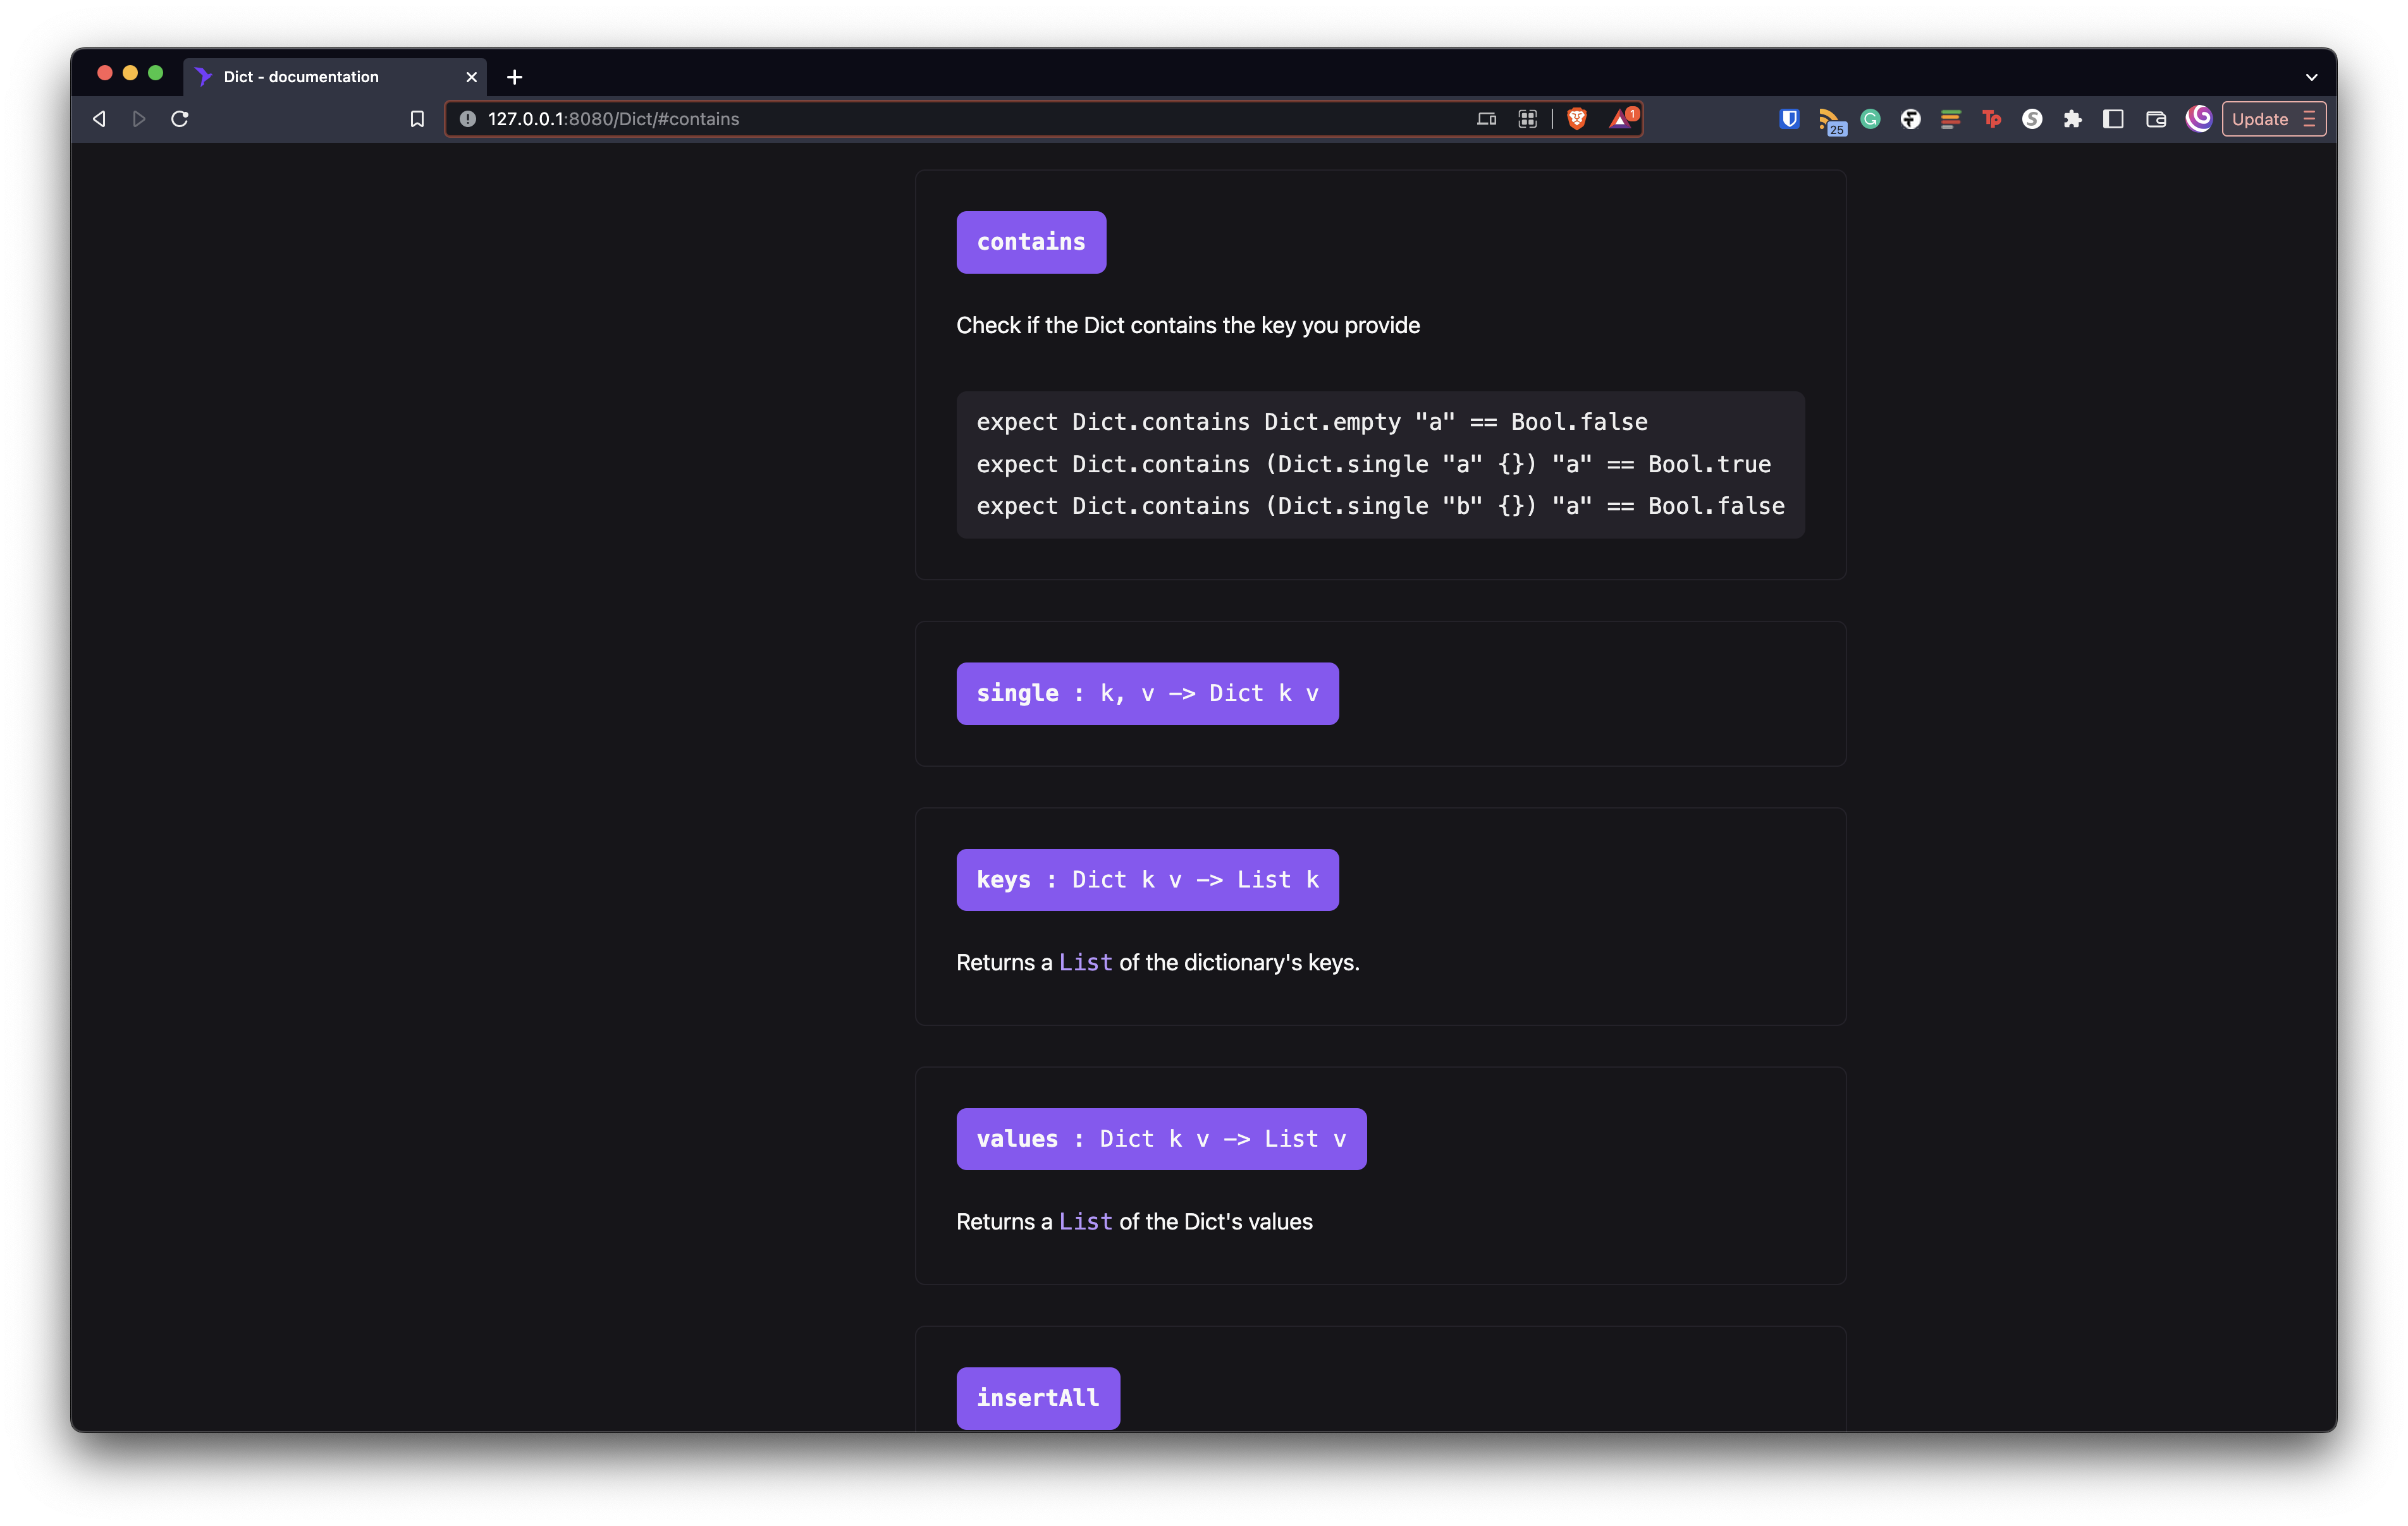
Task: Open the Update browser menu
Action: point(2273,119)
